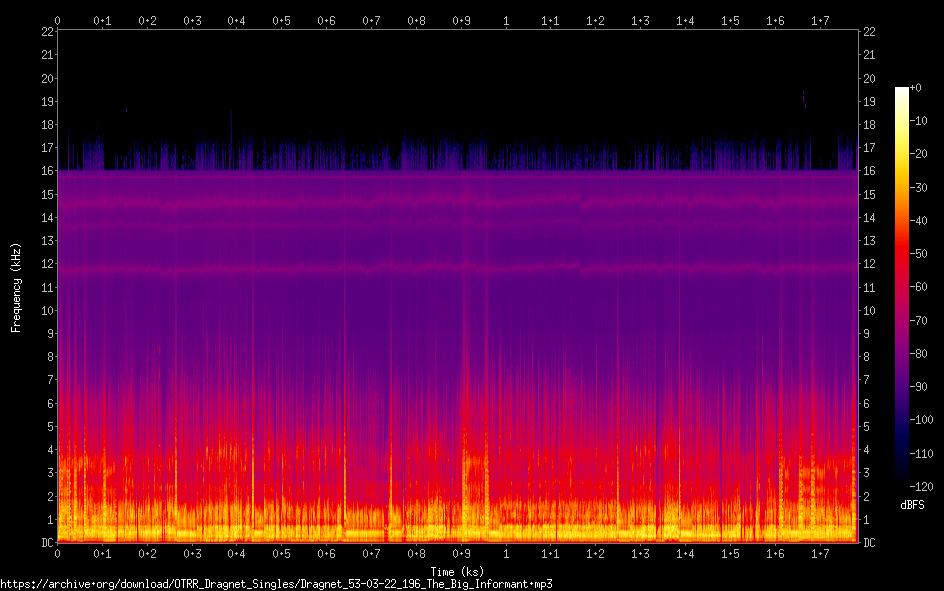The width and height of the screenshot is (944, 591).
Task: Select the 1.7 tick on bottom time axis
Action: [820, 554]
